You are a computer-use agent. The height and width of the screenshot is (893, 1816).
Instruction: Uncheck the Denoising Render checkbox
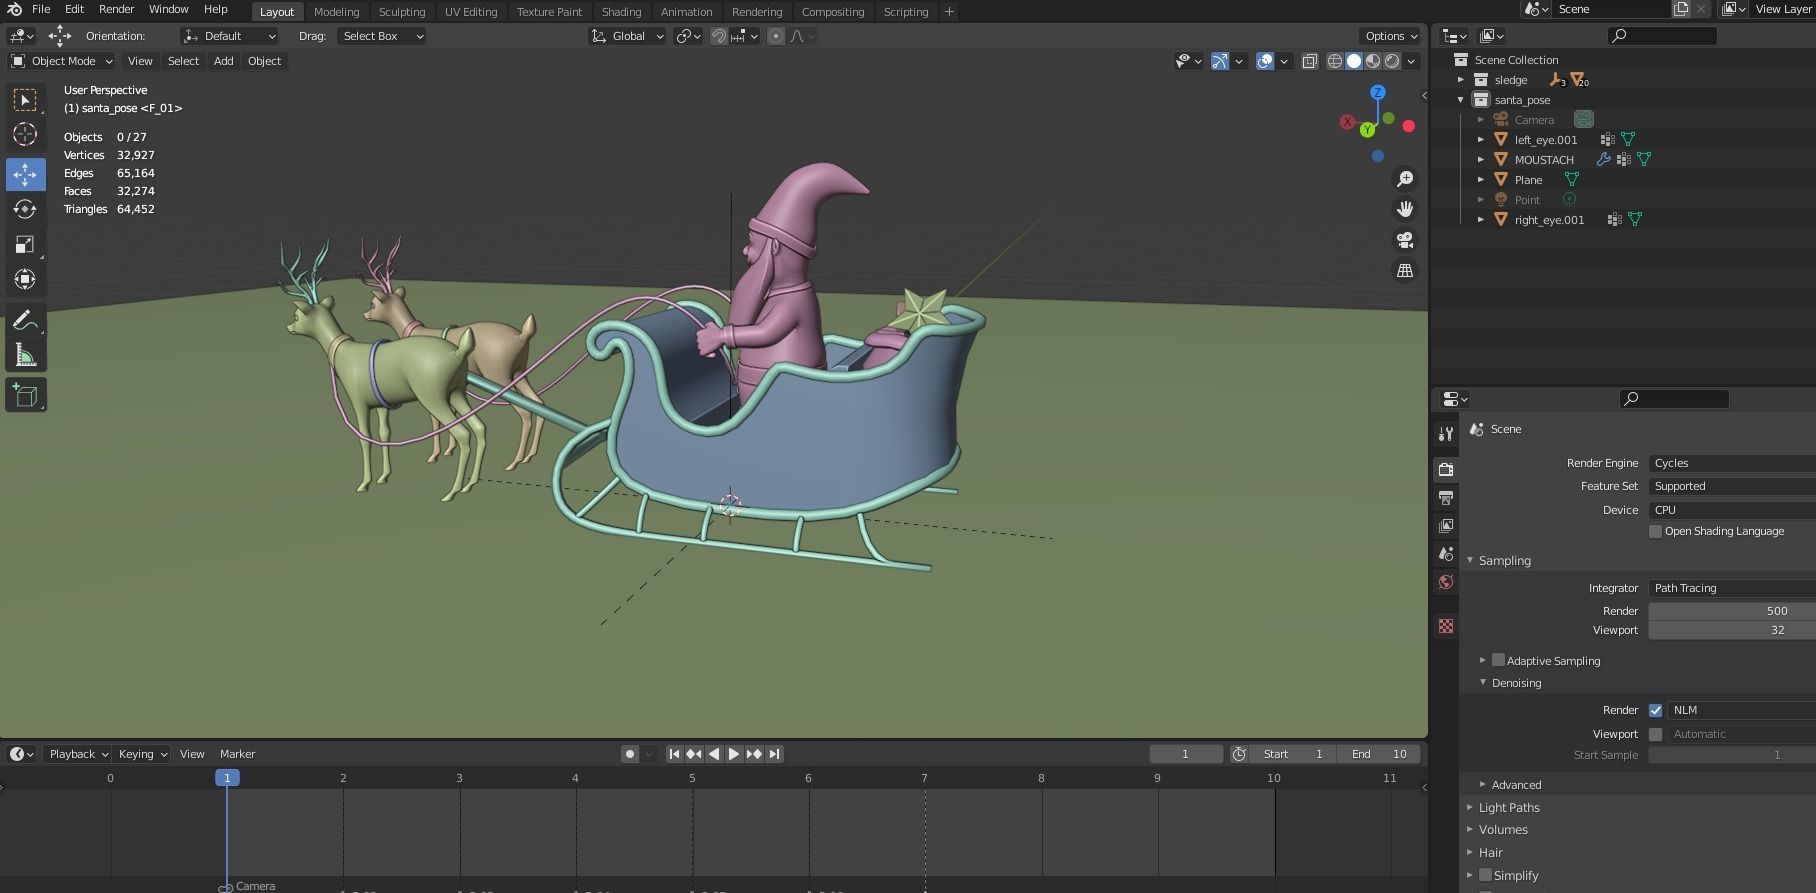coord(1655,710)
